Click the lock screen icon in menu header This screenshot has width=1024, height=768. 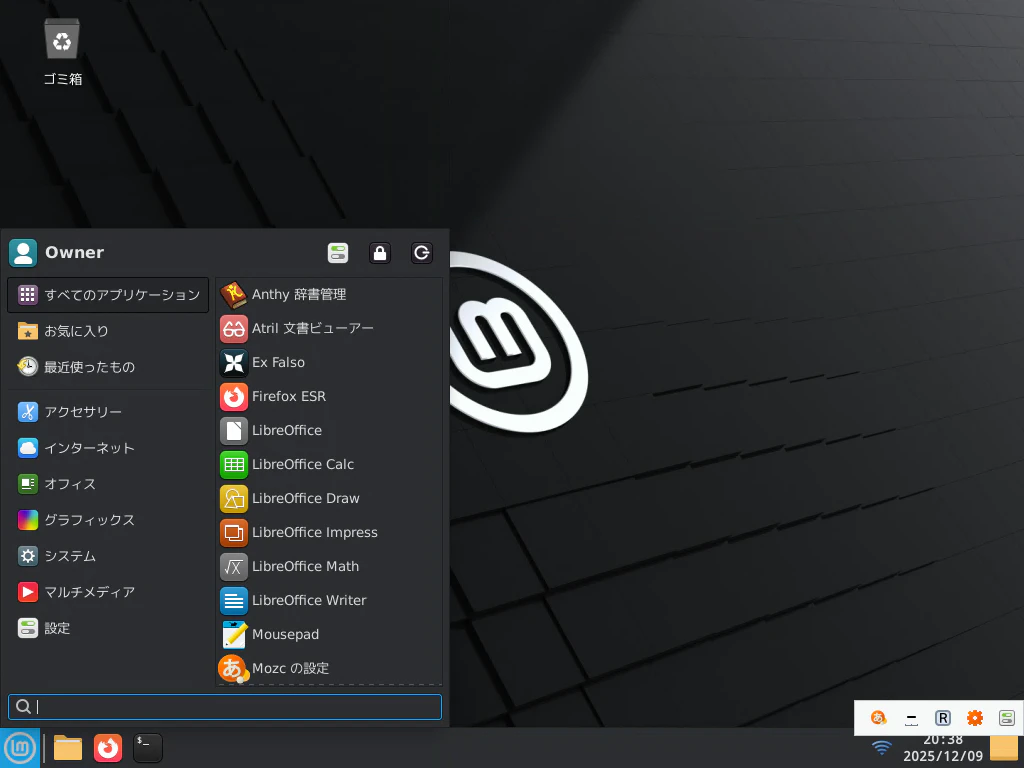point(379,253)
